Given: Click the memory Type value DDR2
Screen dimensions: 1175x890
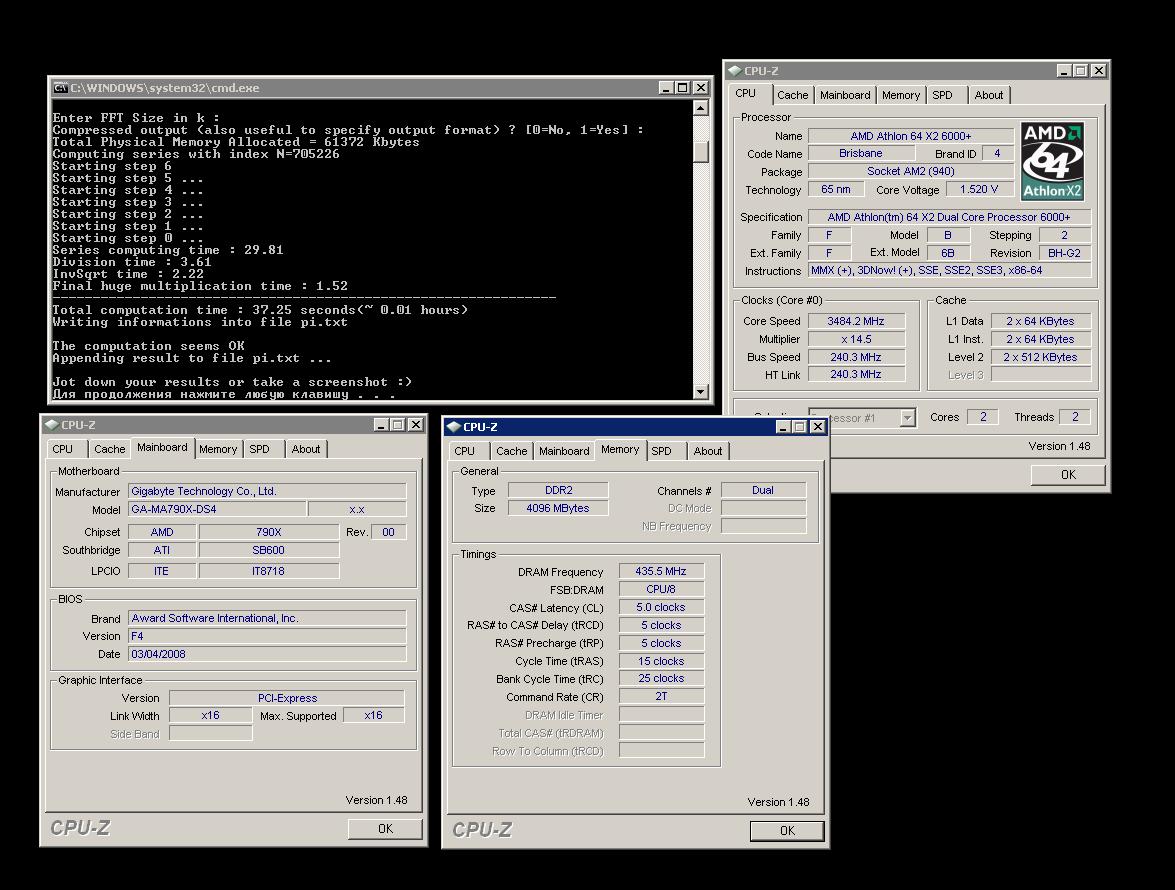Looking at the screenshot, I should pos(558,490).
